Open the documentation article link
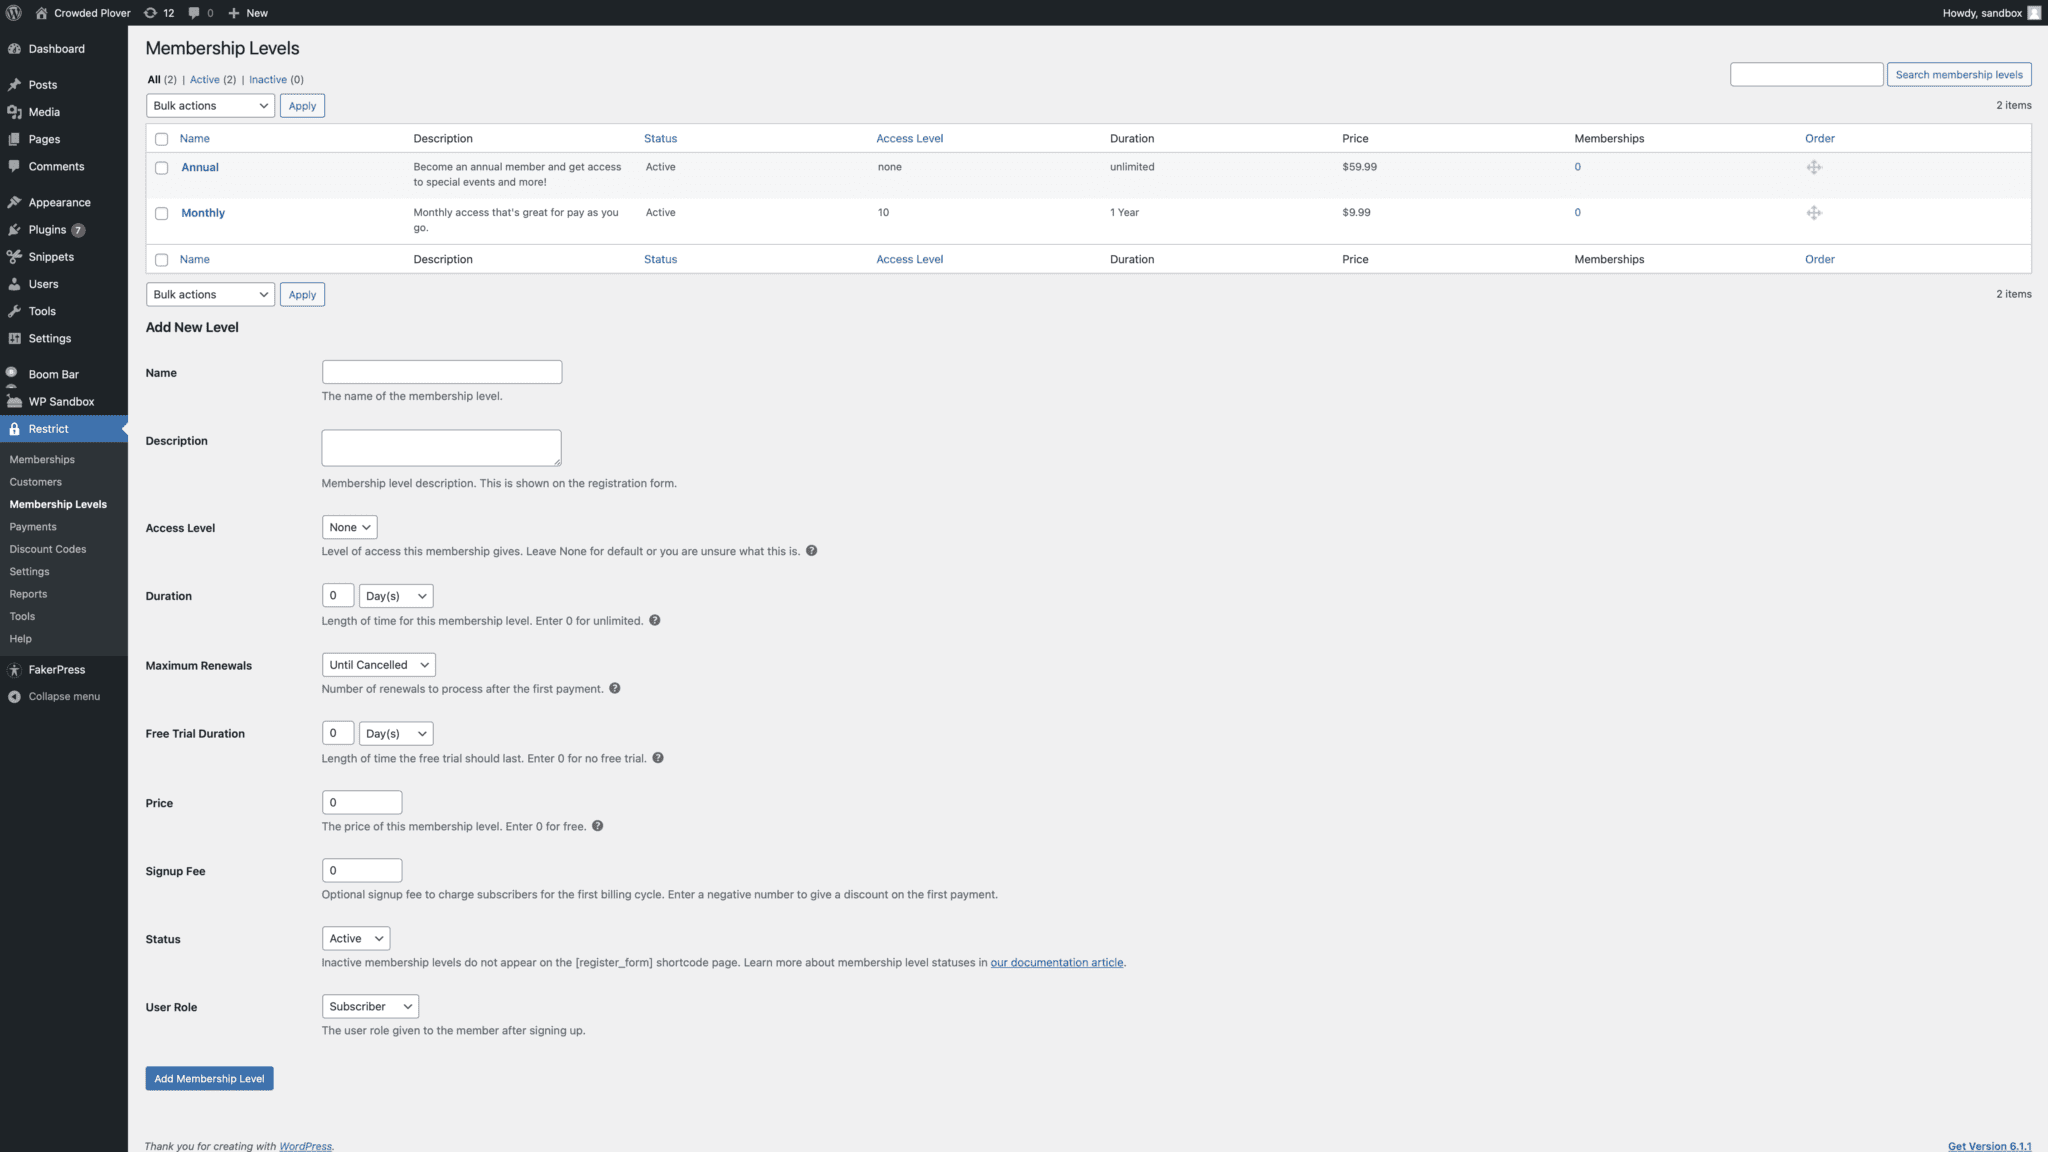 point(1056,963)
